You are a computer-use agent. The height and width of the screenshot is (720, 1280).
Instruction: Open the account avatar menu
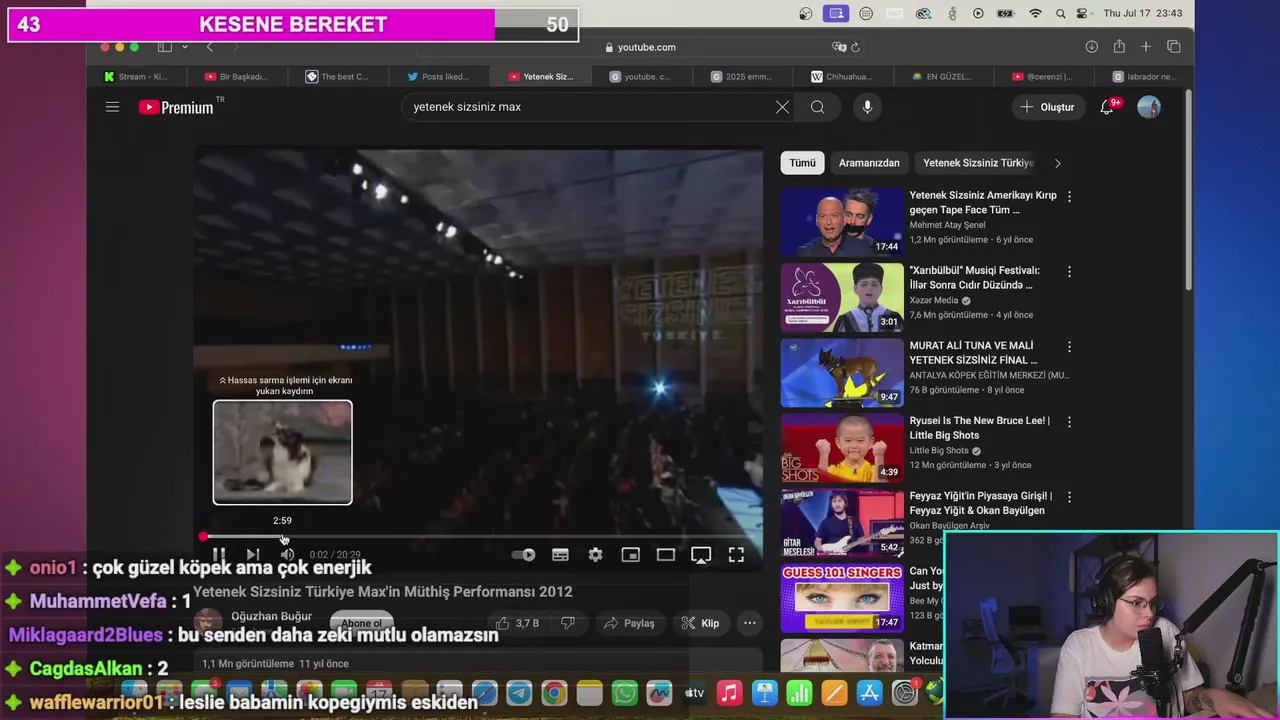1149,107
